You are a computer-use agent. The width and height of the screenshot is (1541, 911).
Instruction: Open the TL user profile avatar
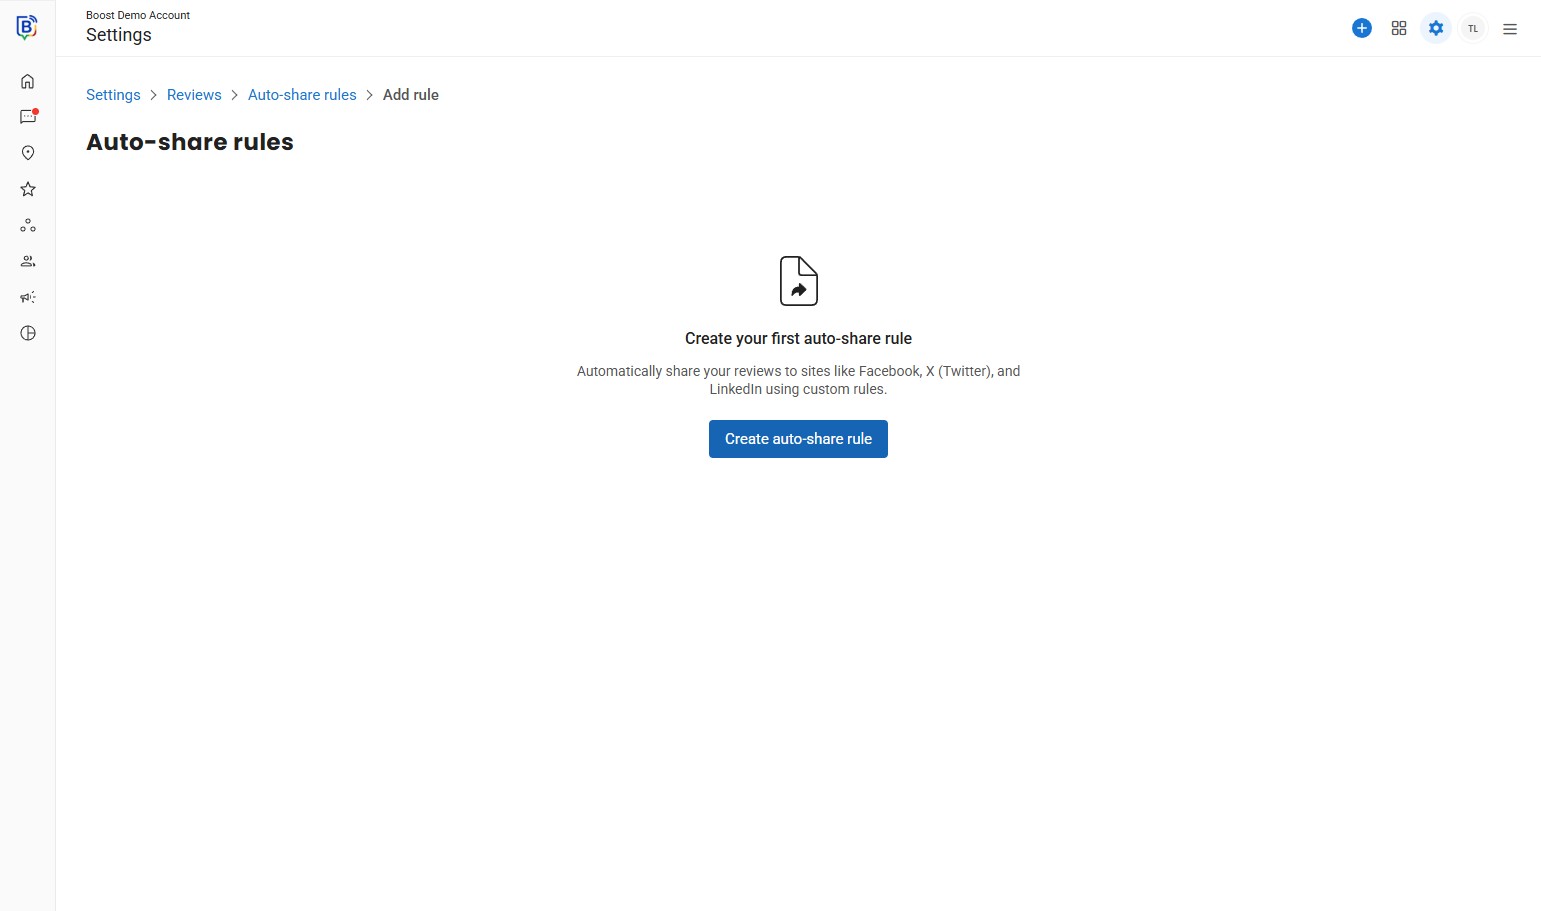1473,29
